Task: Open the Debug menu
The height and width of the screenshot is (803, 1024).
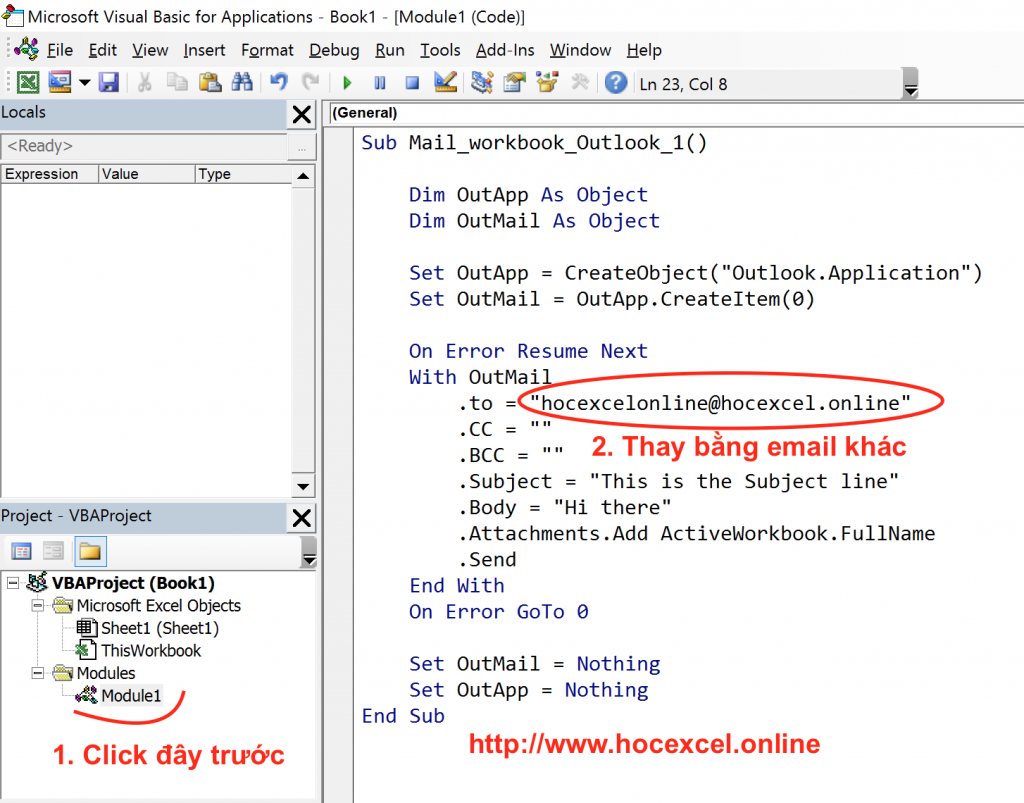Action: coord(334,50)
